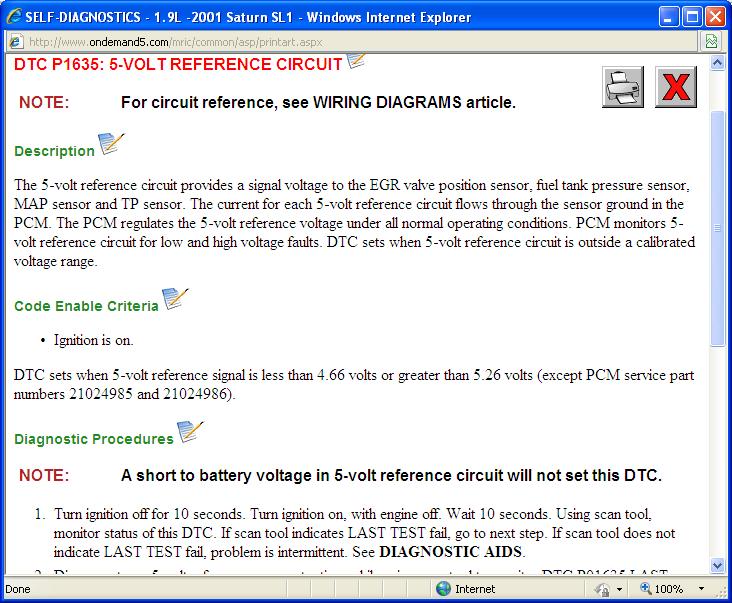Minimize the Internet Explorer window
The width and height of the screenshot is (732, 603).
point(669,17)
